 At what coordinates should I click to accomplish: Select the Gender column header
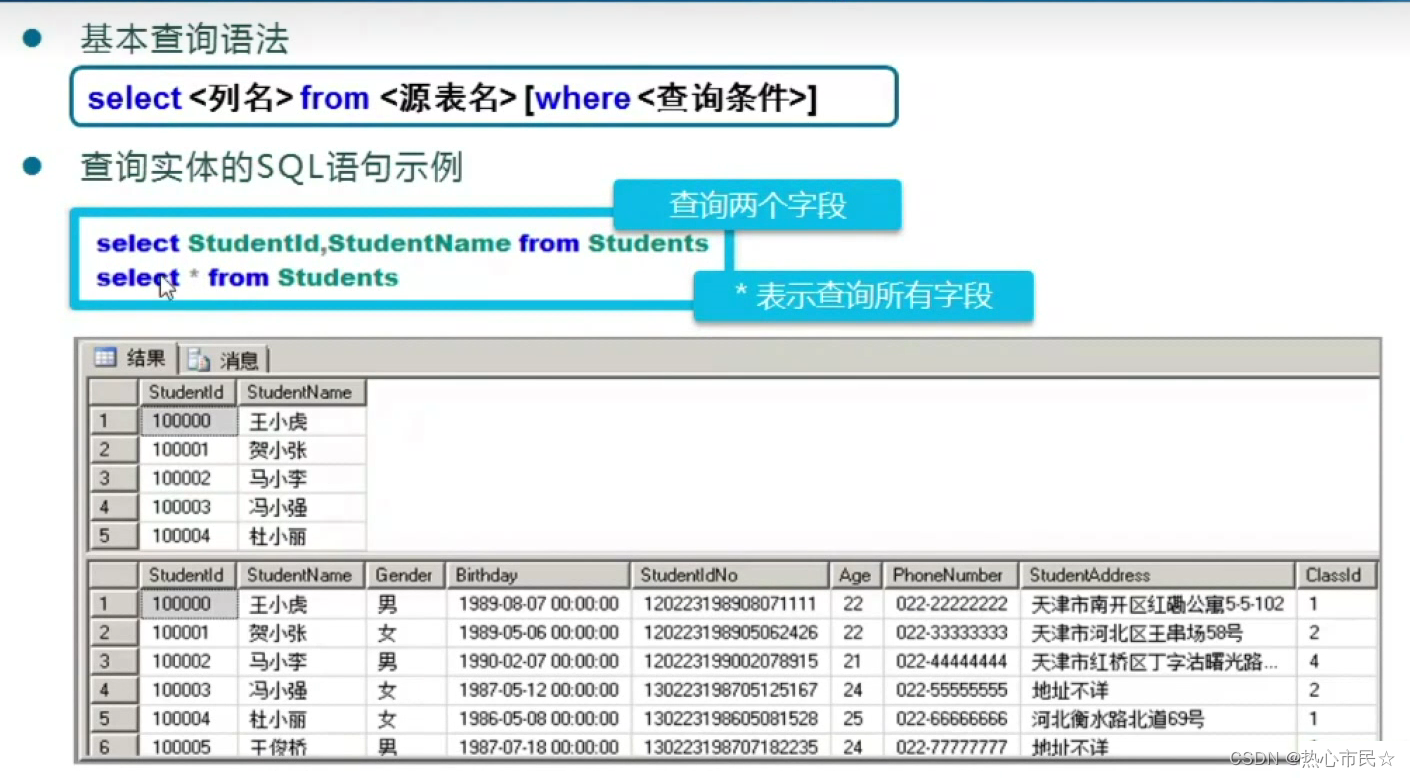coord(404,575)
